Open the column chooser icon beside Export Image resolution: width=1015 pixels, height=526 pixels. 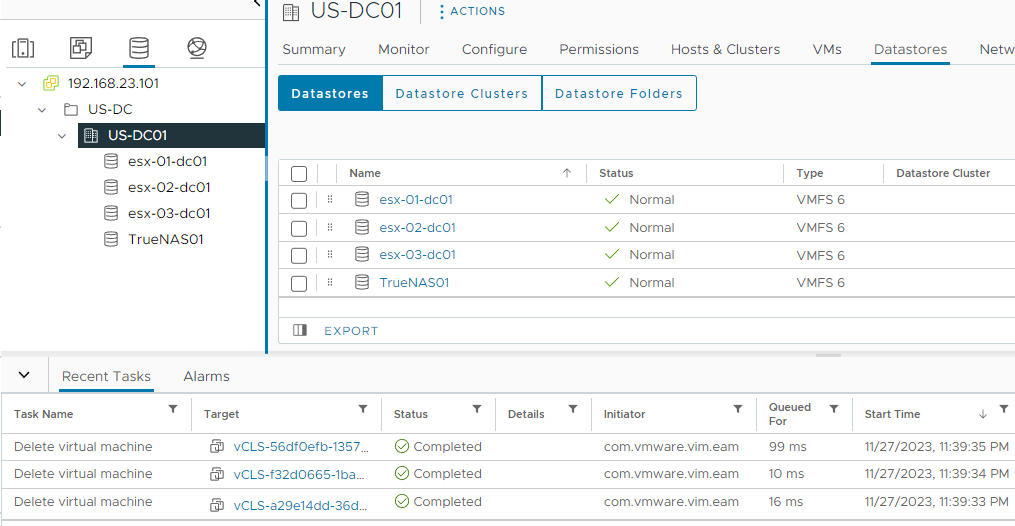(x=300, y=331)
